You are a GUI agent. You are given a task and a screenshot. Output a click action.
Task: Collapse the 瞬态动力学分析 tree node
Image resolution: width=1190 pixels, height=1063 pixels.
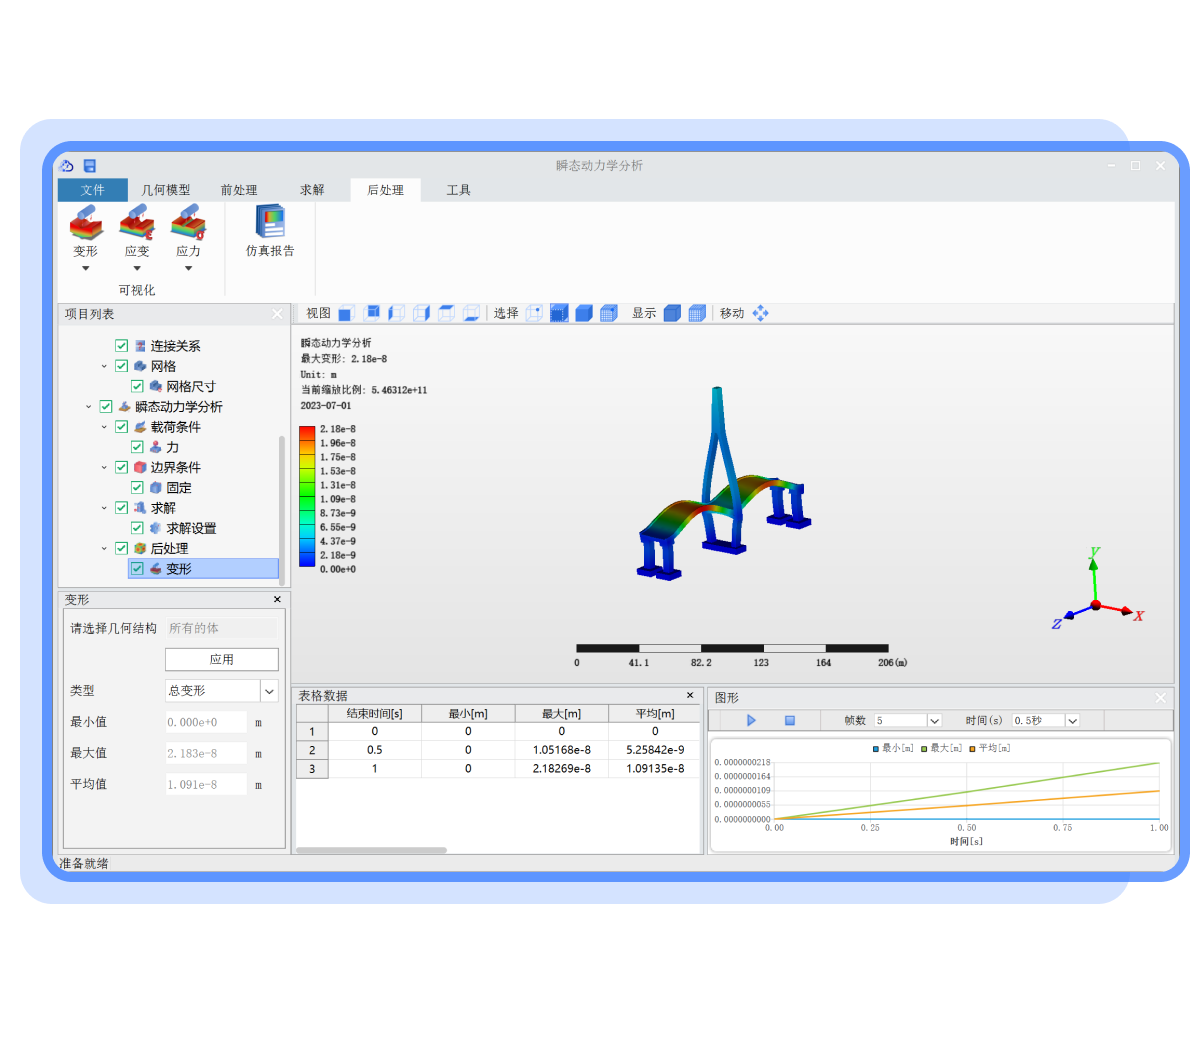tap(89, 407)
